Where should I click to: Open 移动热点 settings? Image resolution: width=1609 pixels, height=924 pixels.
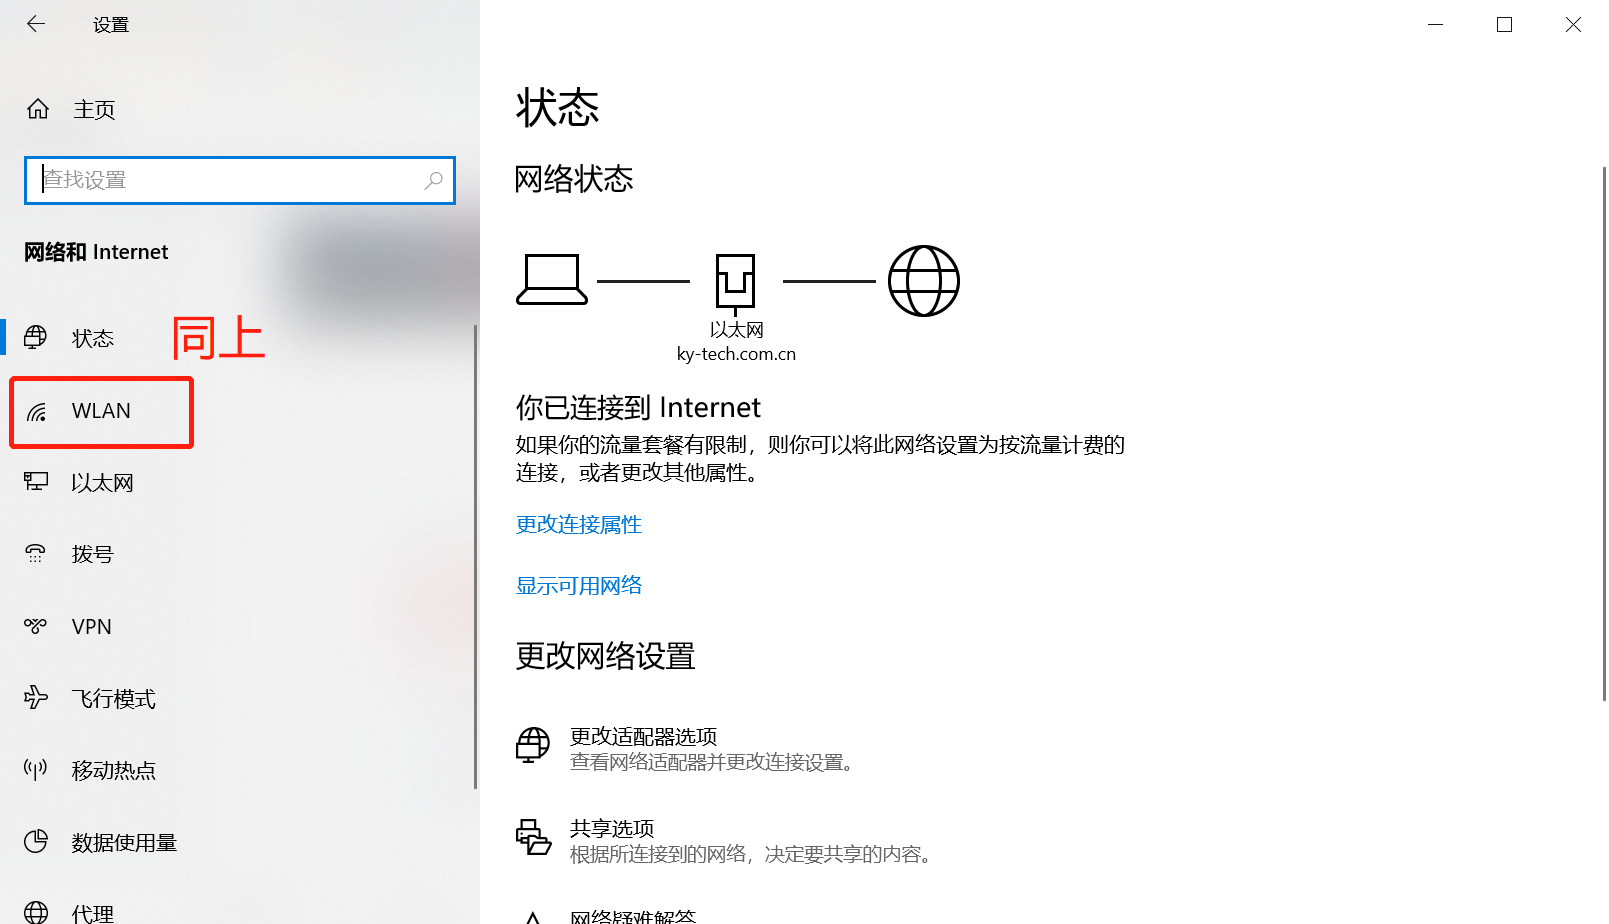point(114,770)
